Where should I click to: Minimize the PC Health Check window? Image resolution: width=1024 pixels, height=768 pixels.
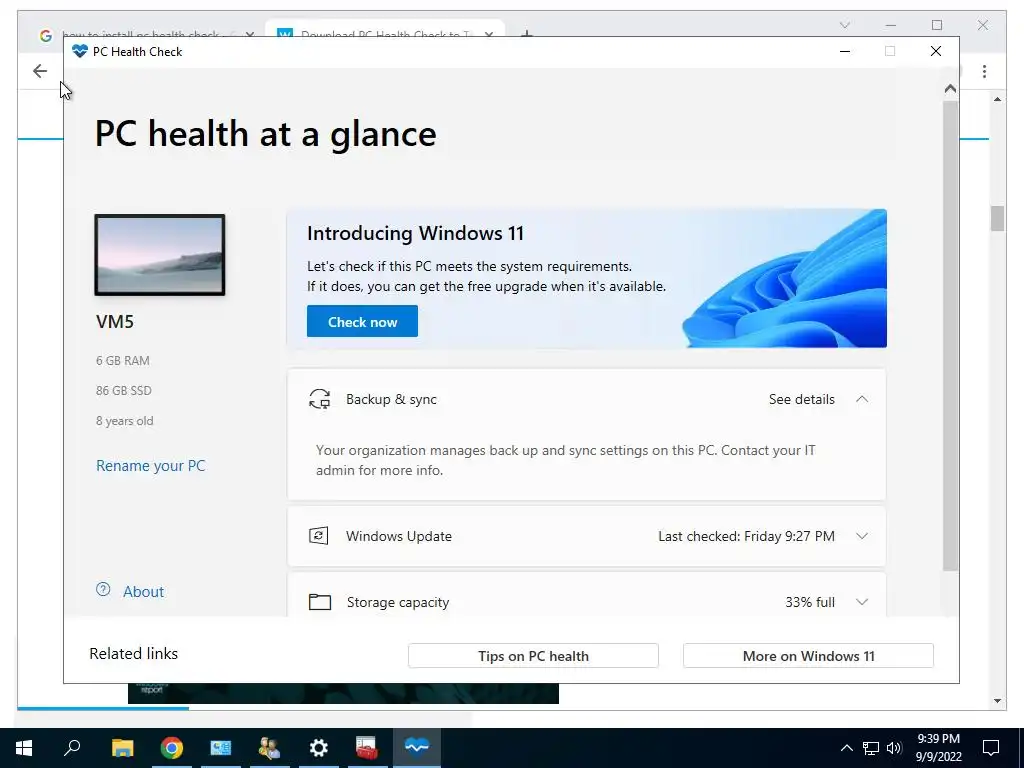tap(844, 51)
